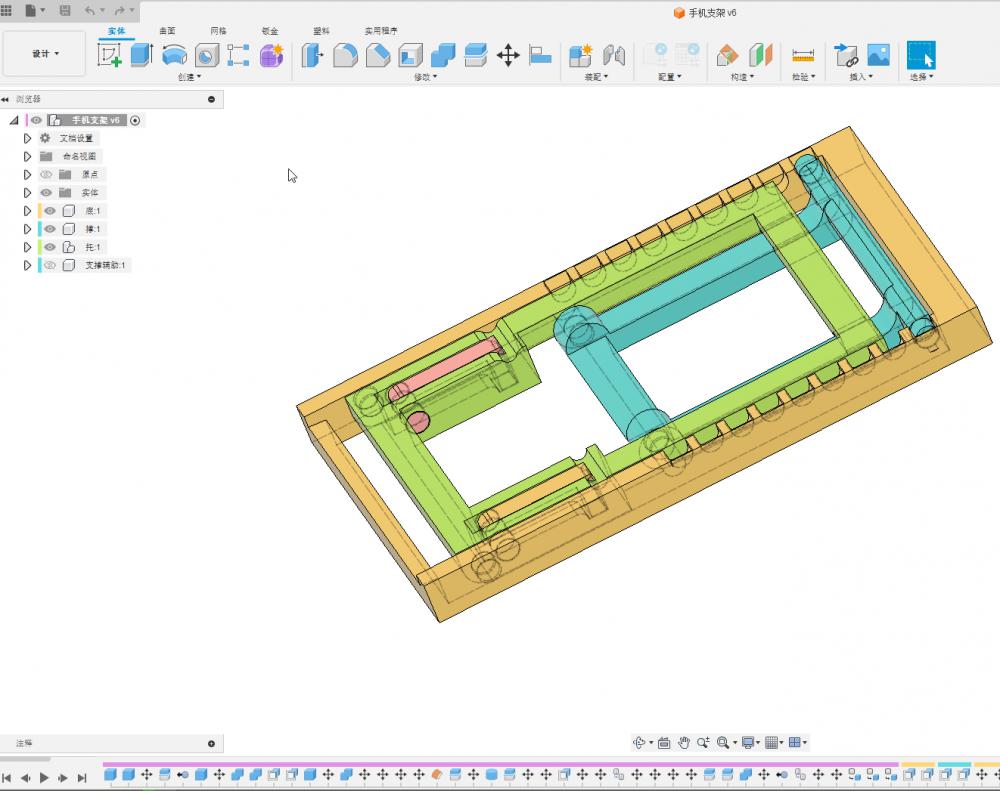Open the 修改 dropdown menu
1000x791 pixels.
pyautogui.click(x=425, y=77)
